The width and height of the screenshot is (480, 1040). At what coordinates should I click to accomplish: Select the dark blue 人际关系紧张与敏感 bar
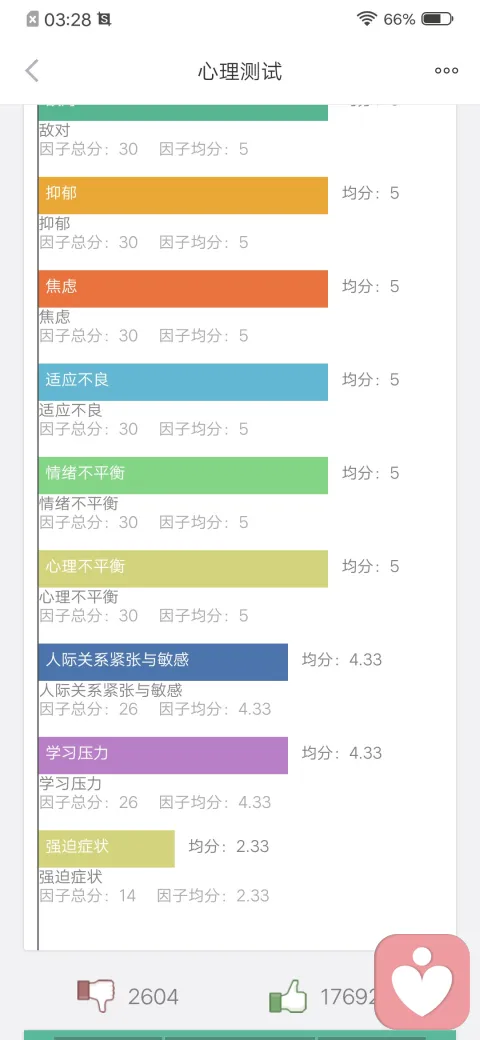tap(163, 662)
